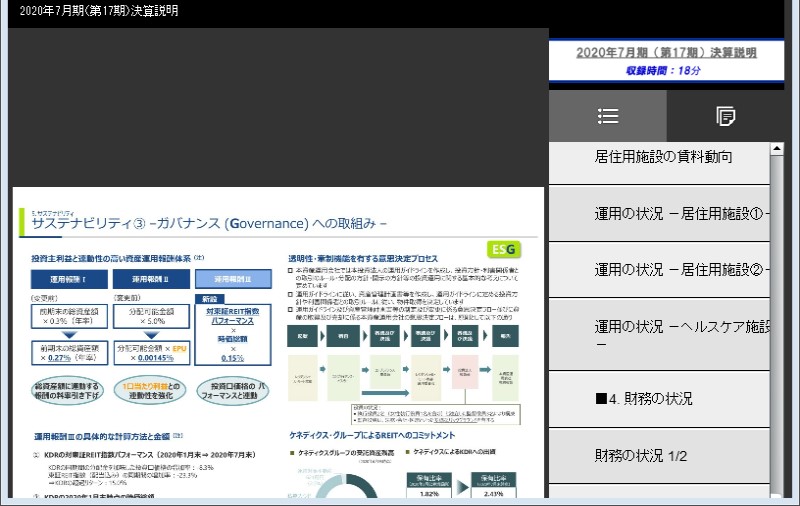Select chapter 運用の状況 －ヘルスケア施設

659,335
